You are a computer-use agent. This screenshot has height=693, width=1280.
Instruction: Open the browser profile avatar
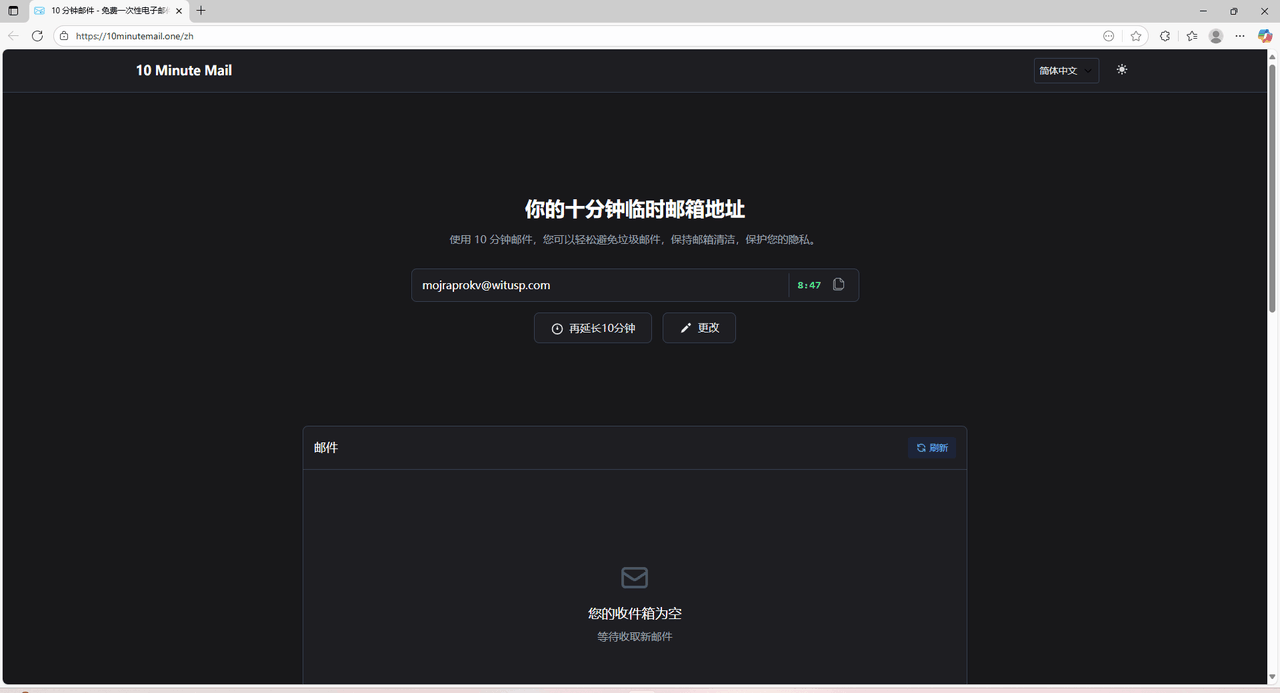1216,35
